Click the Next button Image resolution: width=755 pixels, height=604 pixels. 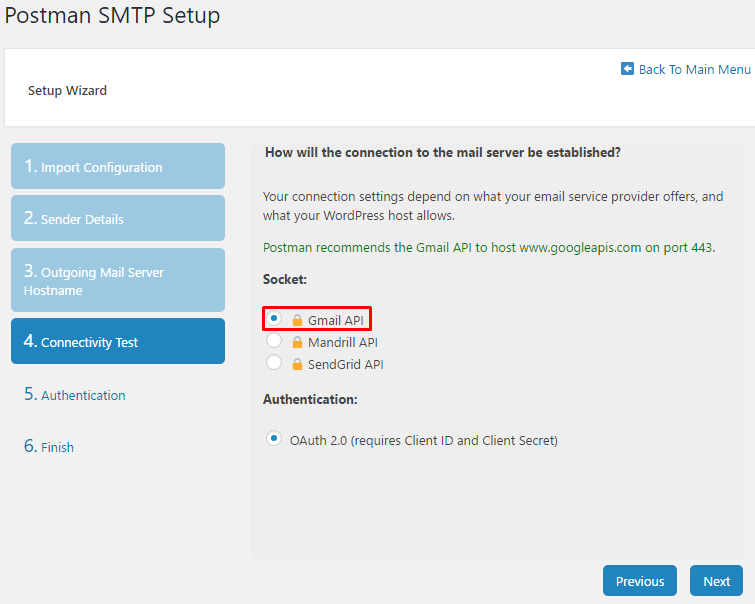[716, 581]
